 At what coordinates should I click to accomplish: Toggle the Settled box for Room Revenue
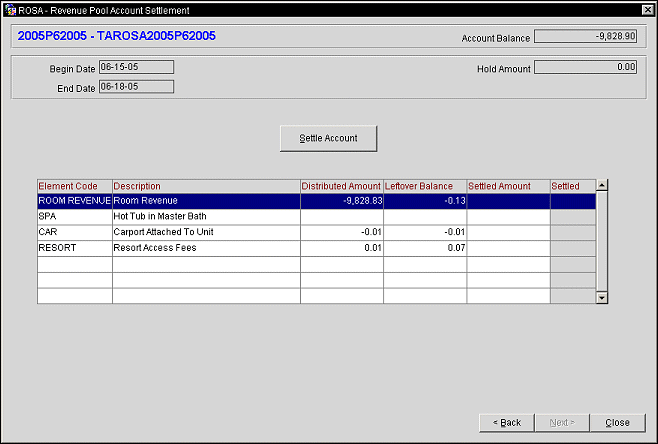(x=572, y=200)
